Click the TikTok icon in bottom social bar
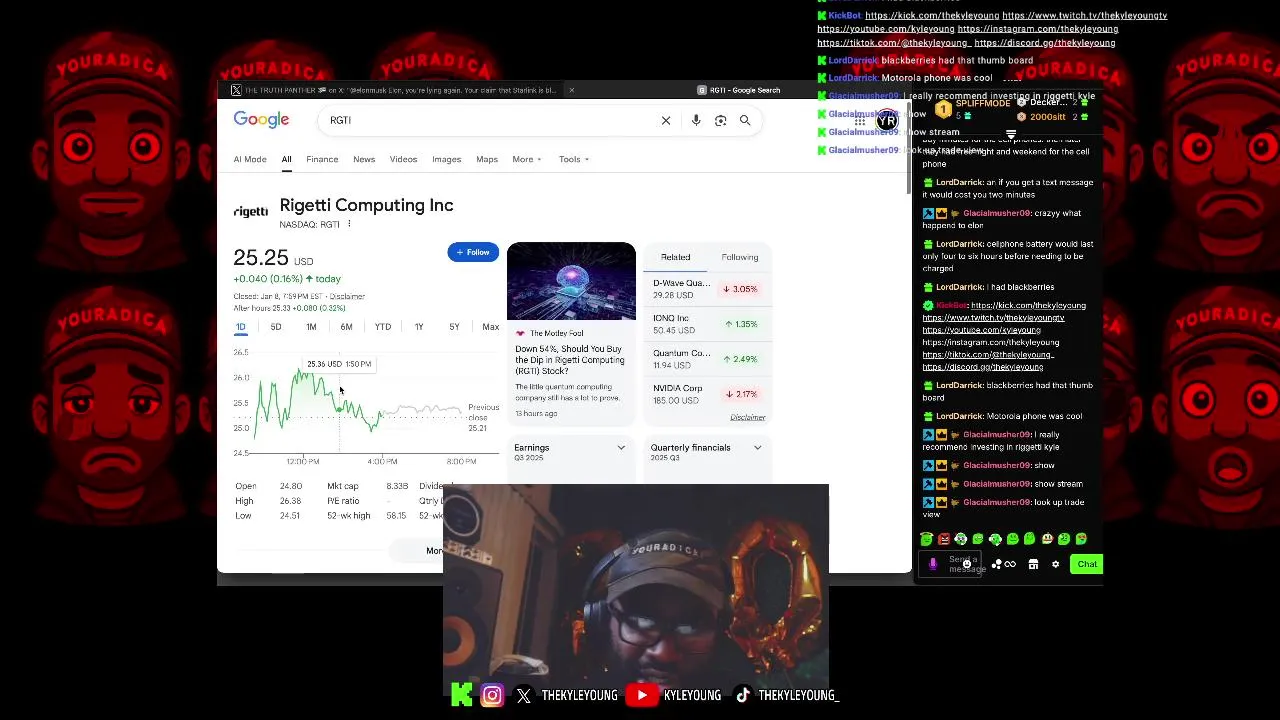This screenshot has height=720, width=1280. click(743, 695)
